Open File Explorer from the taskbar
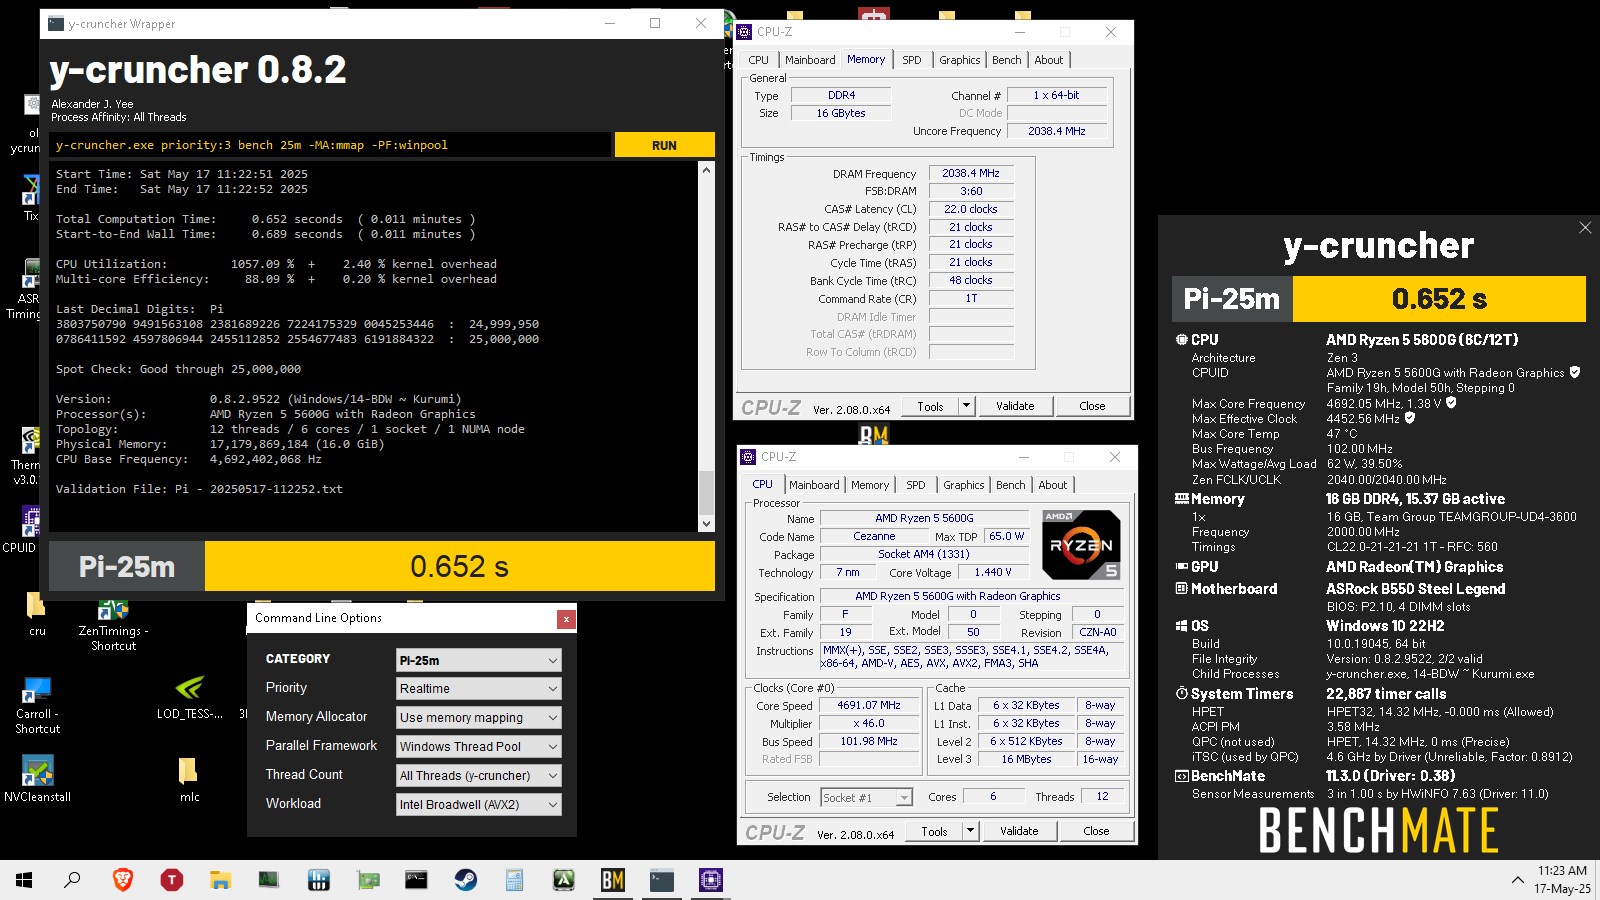1600x900 pixels. 220,880
